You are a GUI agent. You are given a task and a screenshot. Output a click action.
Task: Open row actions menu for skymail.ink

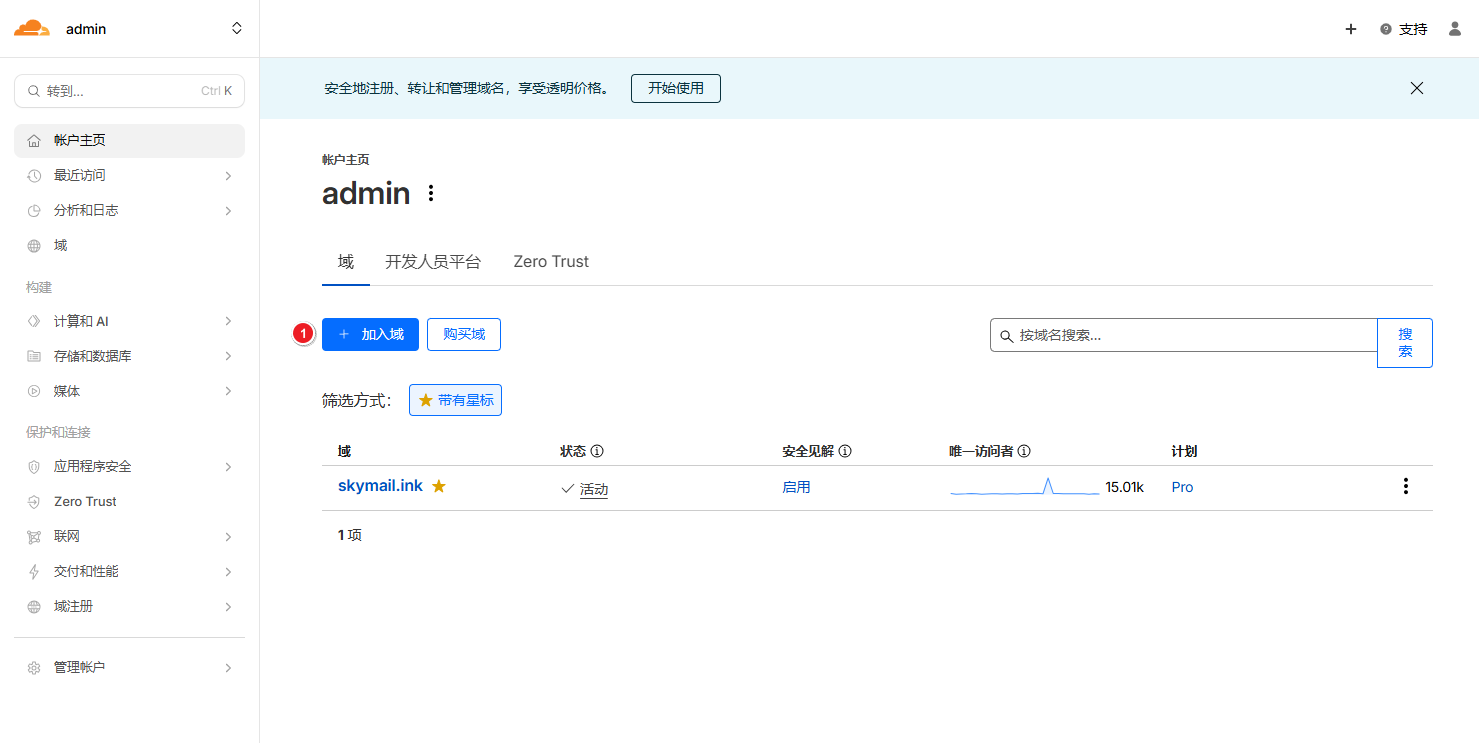click(x=1405, y=487)
